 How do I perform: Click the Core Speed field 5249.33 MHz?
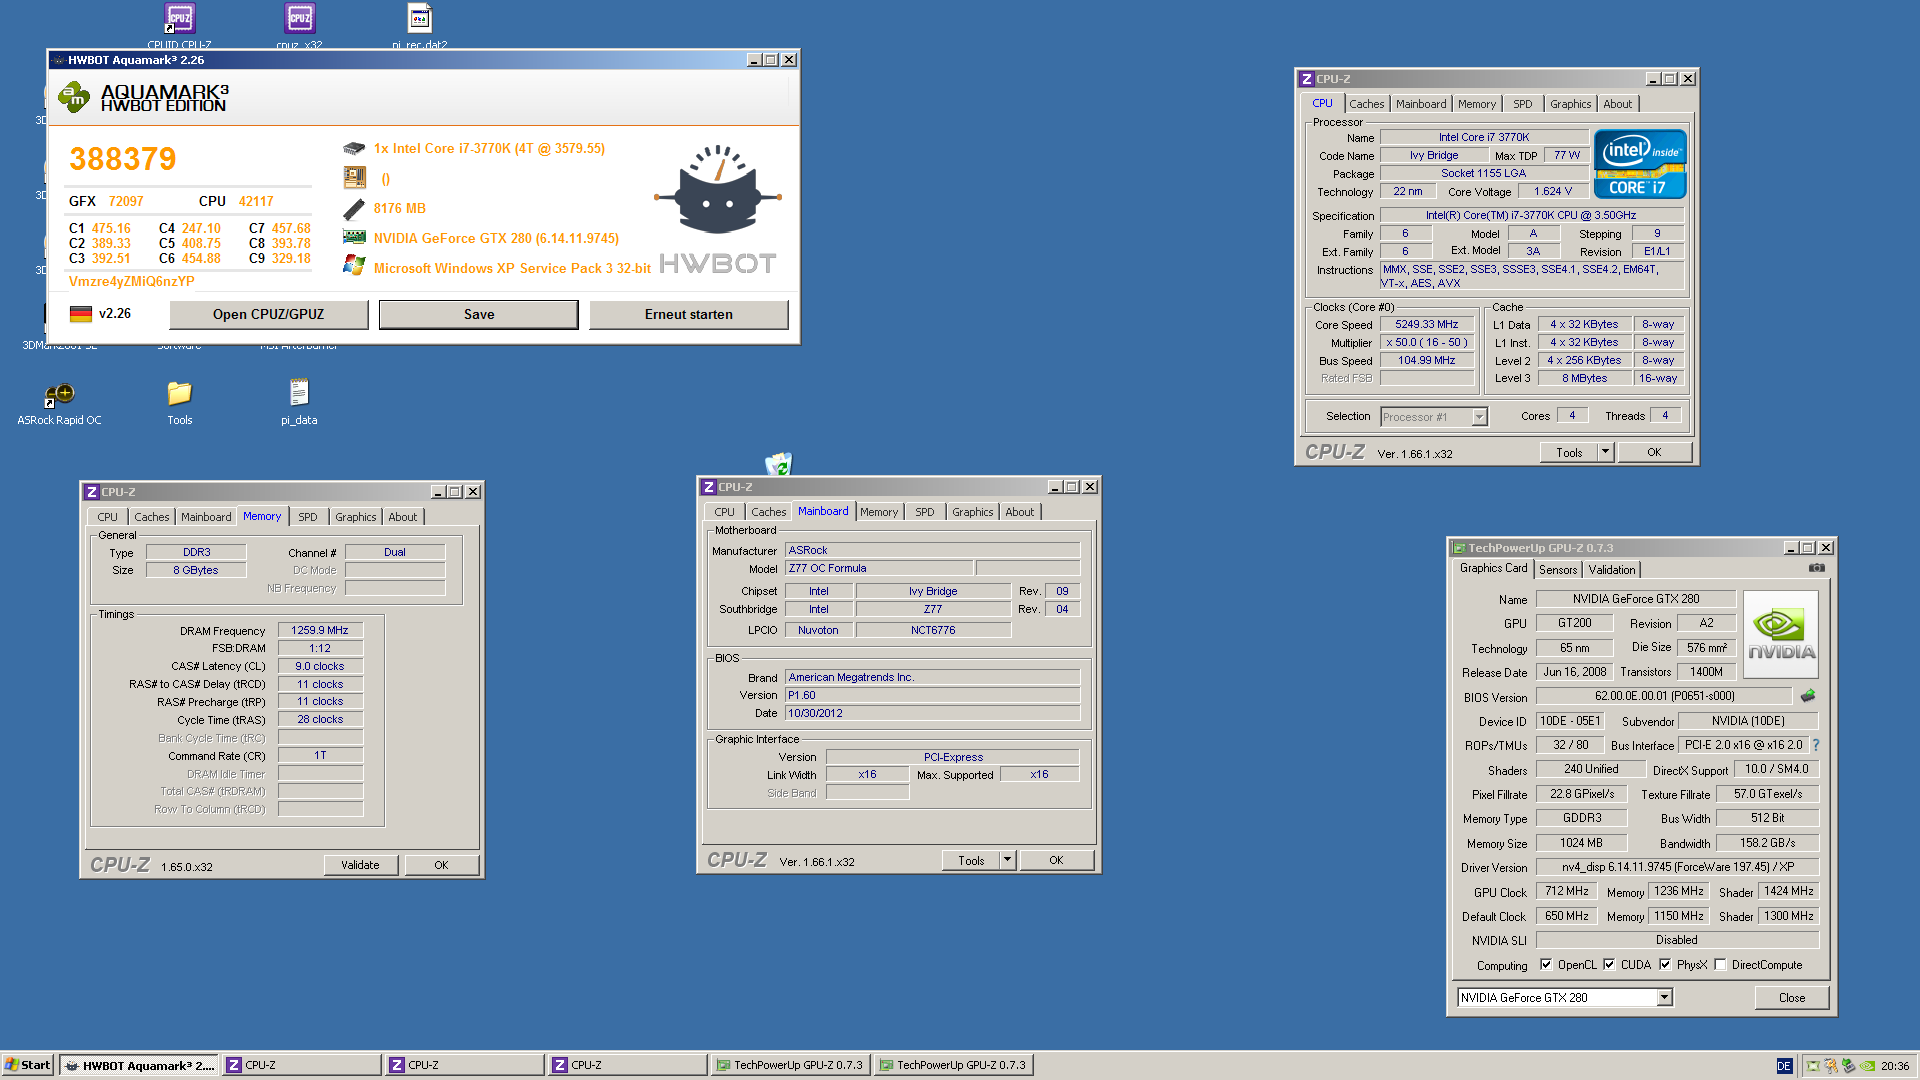point(1427,324)
